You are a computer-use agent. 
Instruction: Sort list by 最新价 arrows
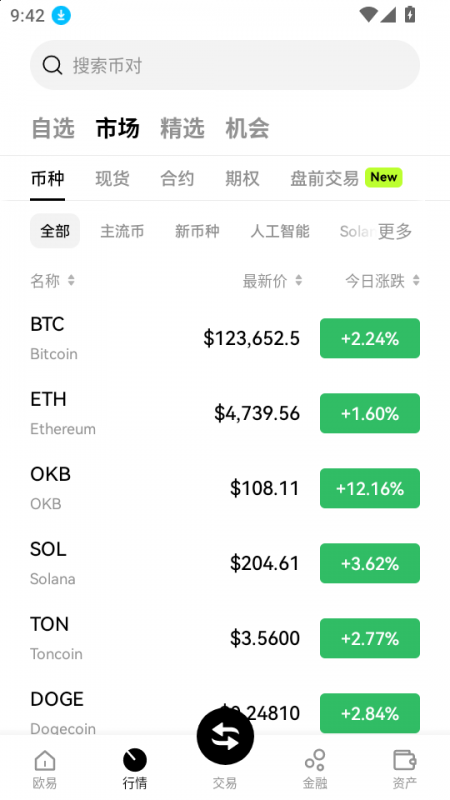point(299,280)
